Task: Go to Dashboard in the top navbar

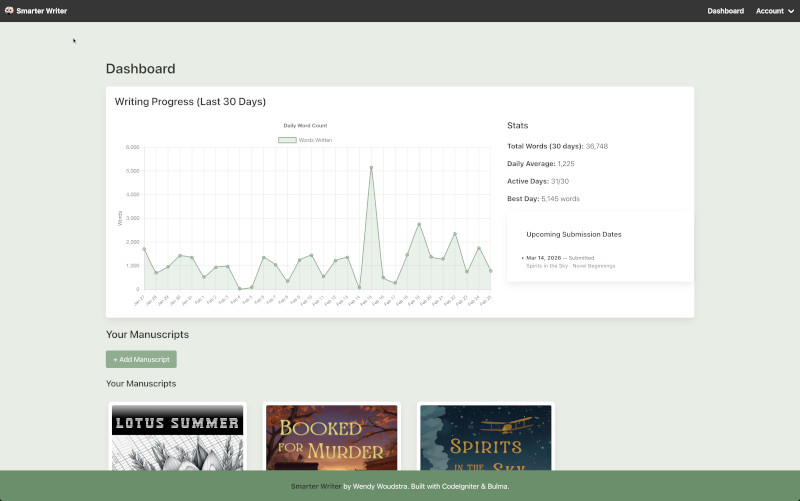Action: [x=725, y=11]
